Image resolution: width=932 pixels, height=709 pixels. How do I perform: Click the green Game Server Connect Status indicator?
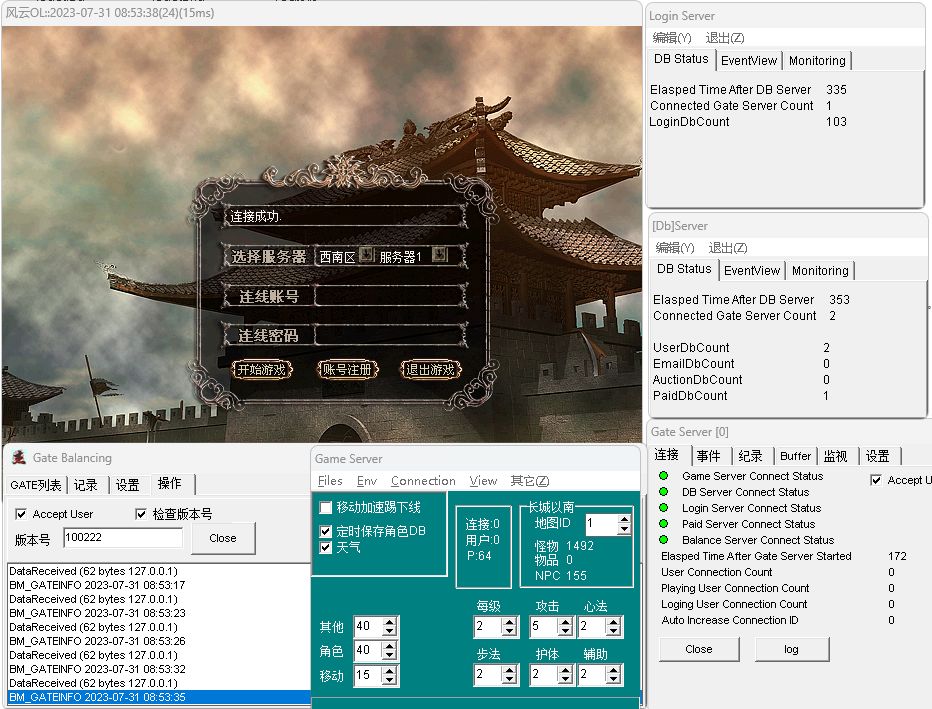point(664,476)
